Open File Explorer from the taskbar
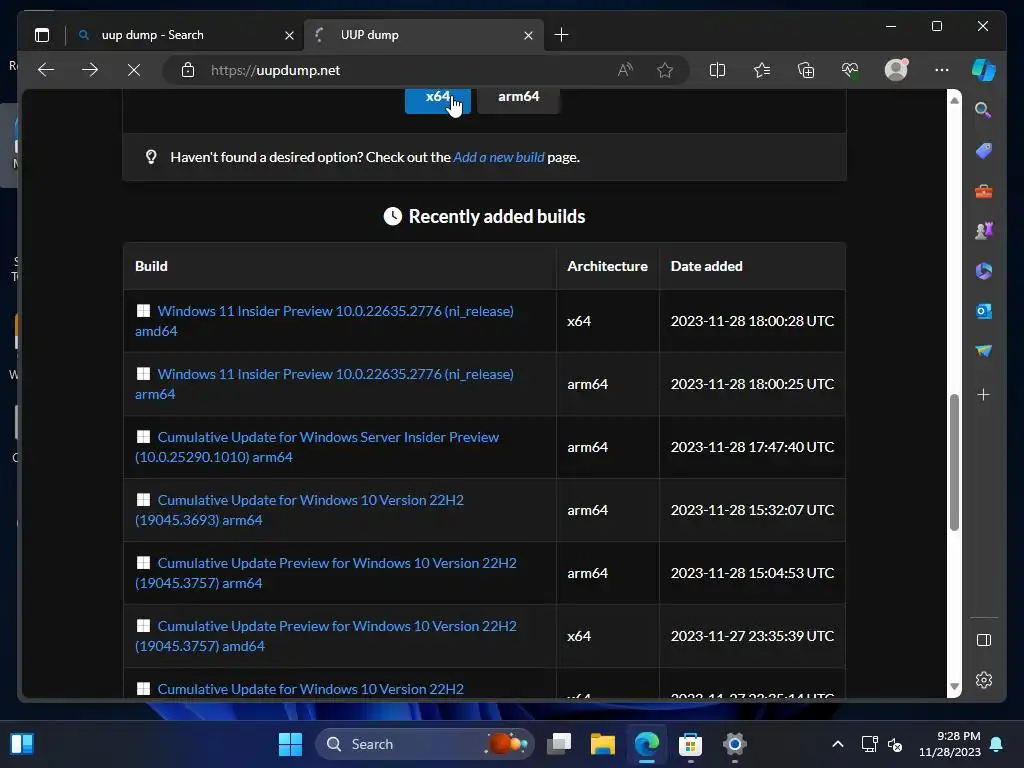The image size is (1024, 768). (x=603, y=744)
